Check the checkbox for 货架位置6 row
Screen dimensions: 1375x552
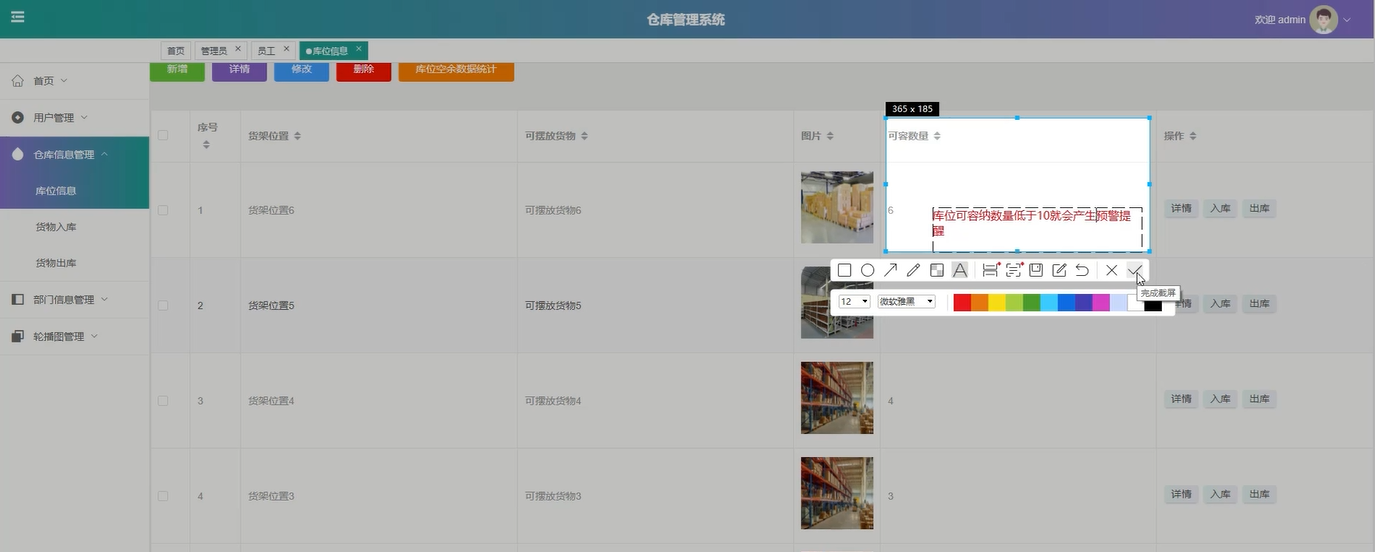[163, 210]
